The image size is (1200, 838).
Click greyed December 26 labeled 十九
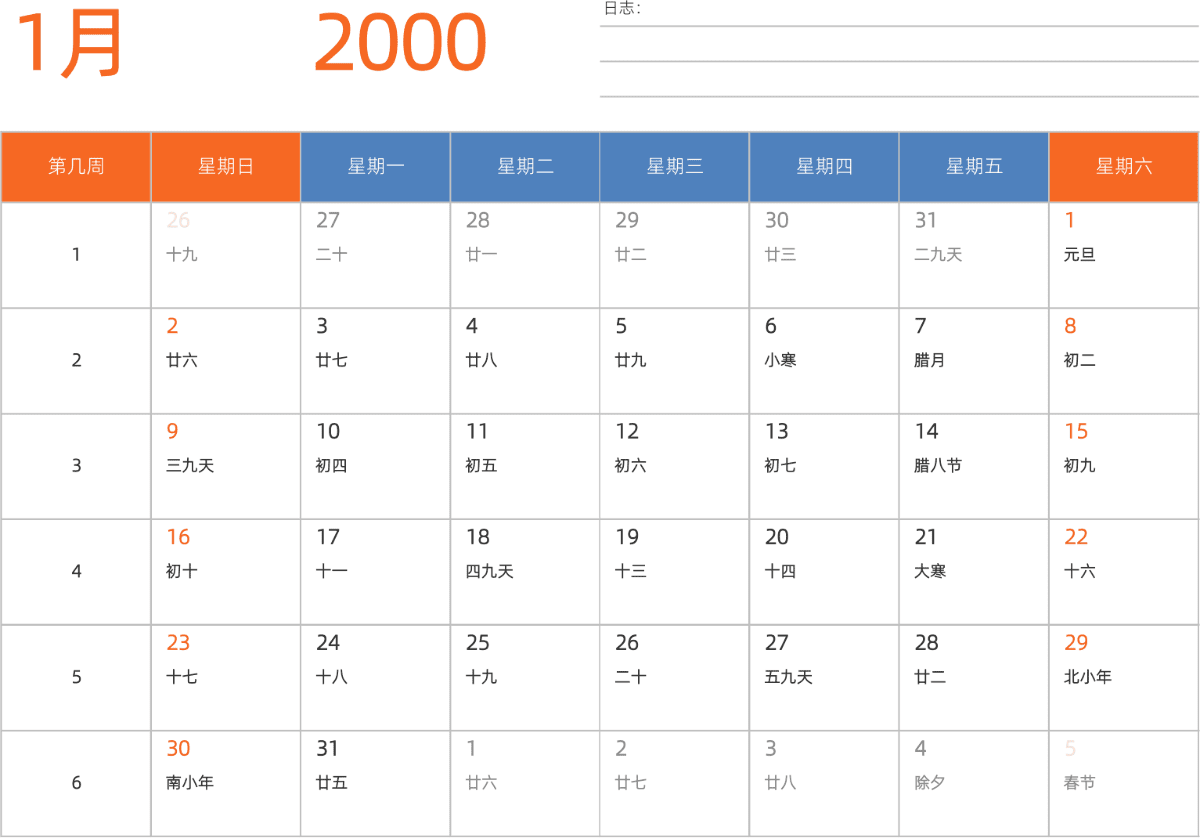[x=226, y=255]
